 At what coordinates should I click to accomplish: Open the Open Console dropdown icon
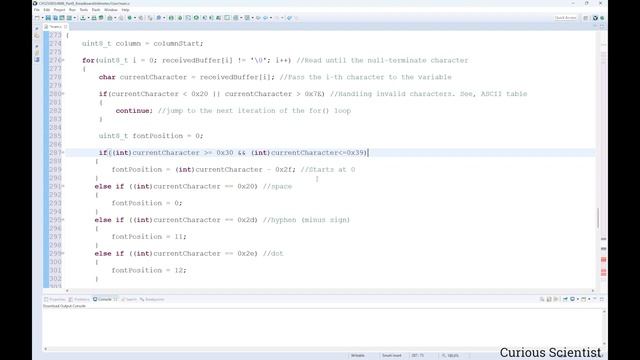point(584,299)
